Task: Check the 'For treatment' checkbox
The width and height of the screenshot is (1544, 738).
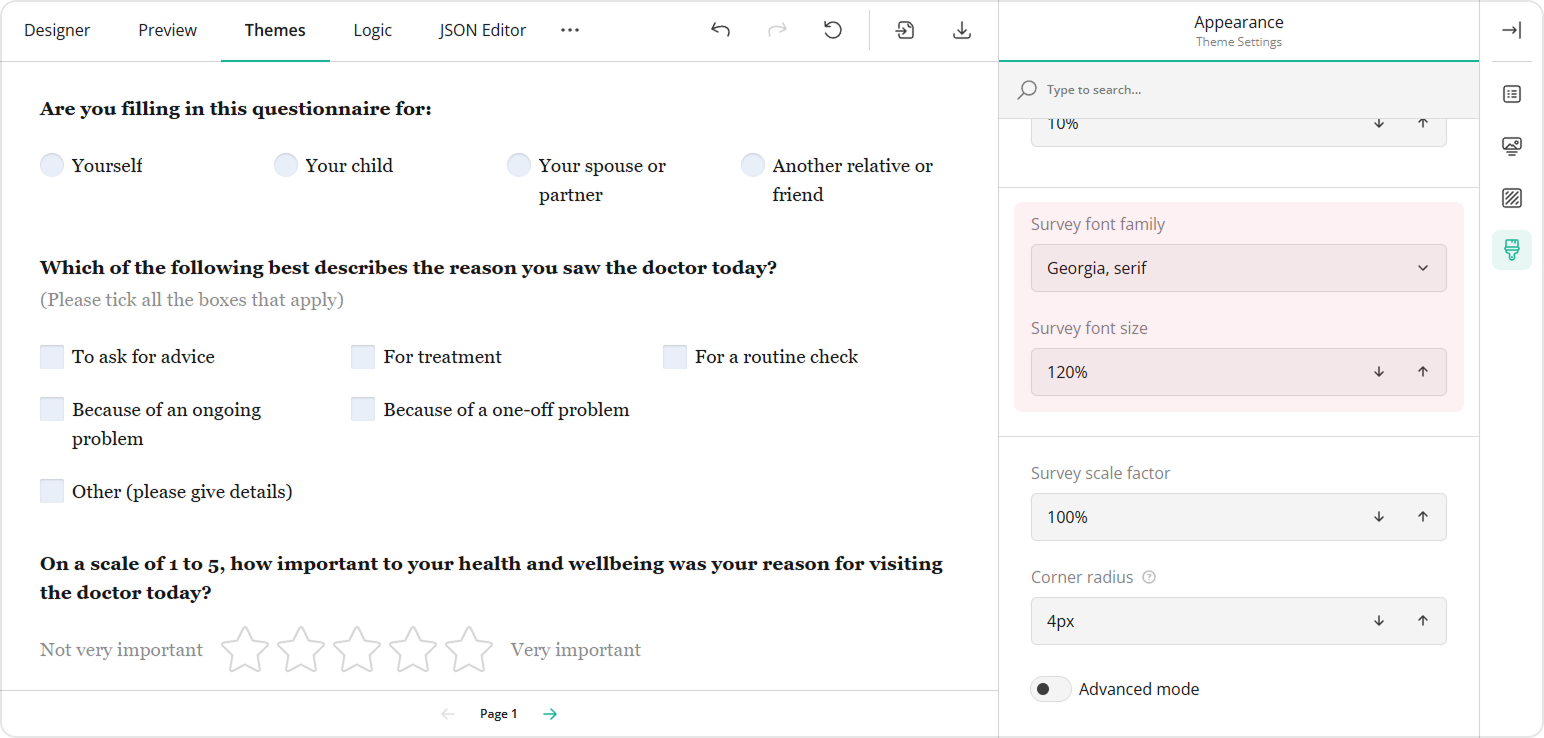Action: click(362, 356)
